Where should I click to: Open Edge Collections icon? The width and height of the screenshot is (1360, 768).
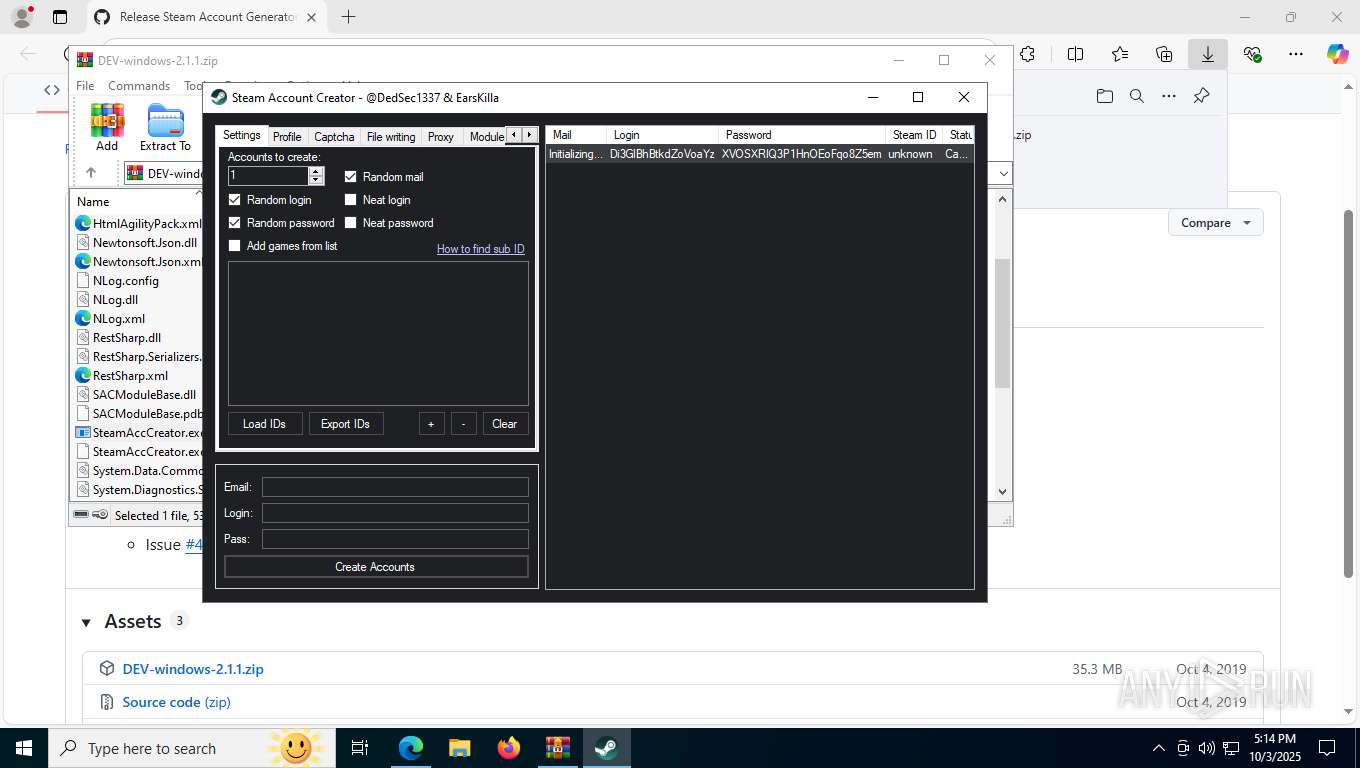click(x=1164, y=54)
